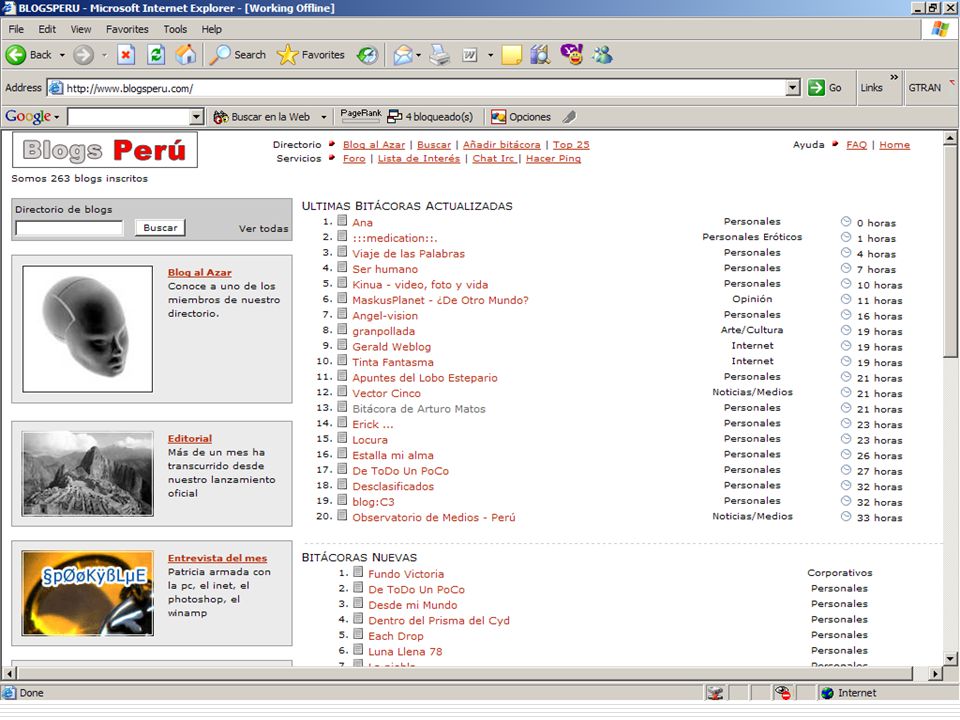Click the History icon after Favorites
Viewport: 960px width, 720px height.
(x=367, y=55)
